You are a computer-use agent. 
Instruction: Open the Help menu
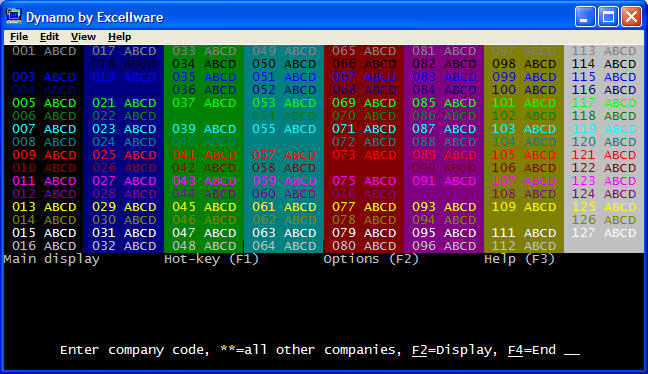[x=119, y=37]
